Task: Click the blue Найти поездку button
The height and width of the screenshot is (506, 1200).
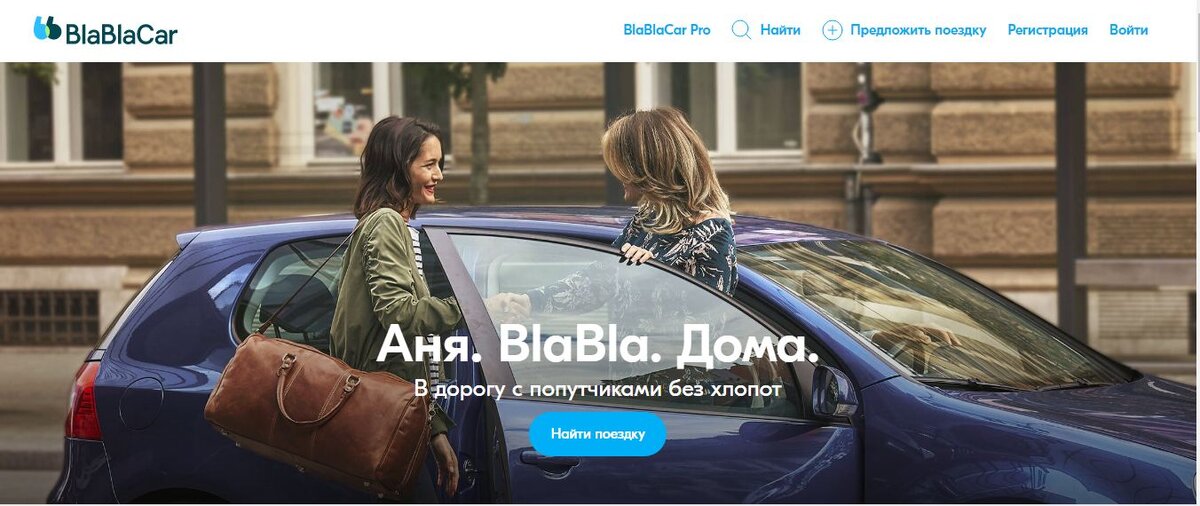Action: [x=597, y=434]
